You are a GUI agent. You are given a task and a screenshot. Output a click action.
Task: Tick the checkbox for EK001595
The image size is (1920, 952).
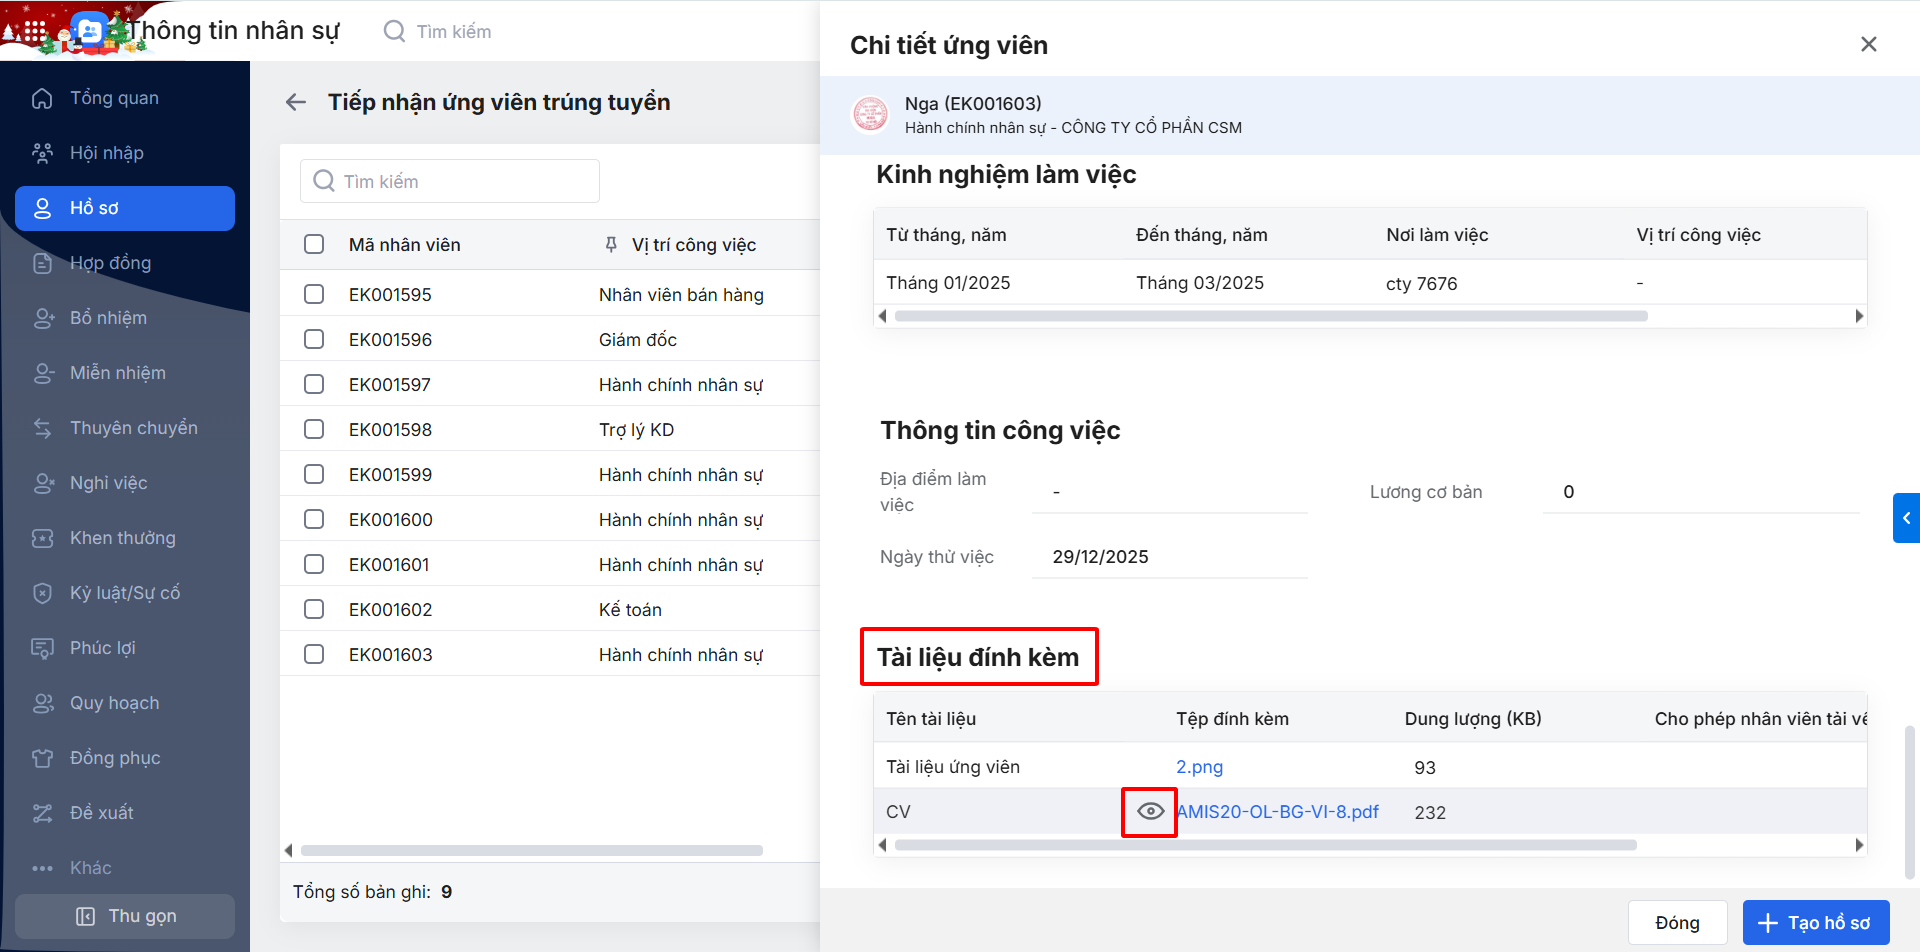[314, 294]
